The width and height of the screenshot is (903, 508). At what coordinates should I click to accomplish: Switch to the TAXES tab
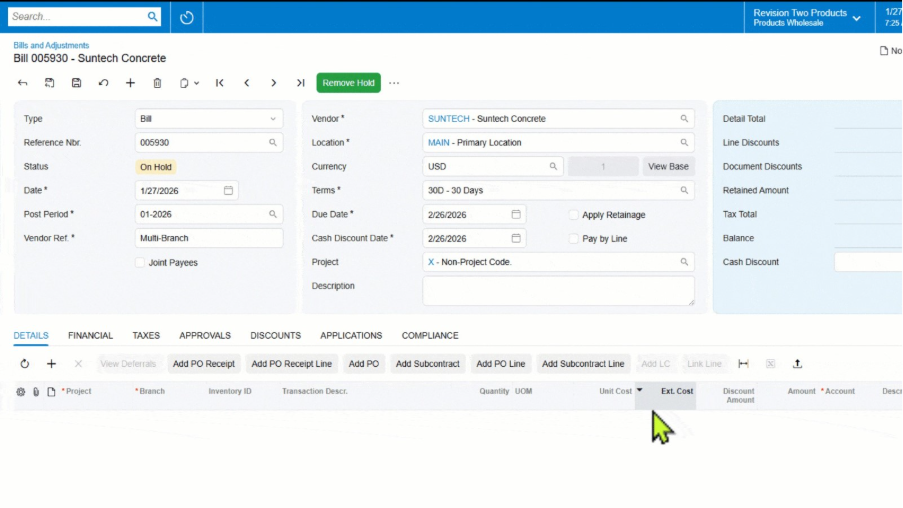click(146, 336)
